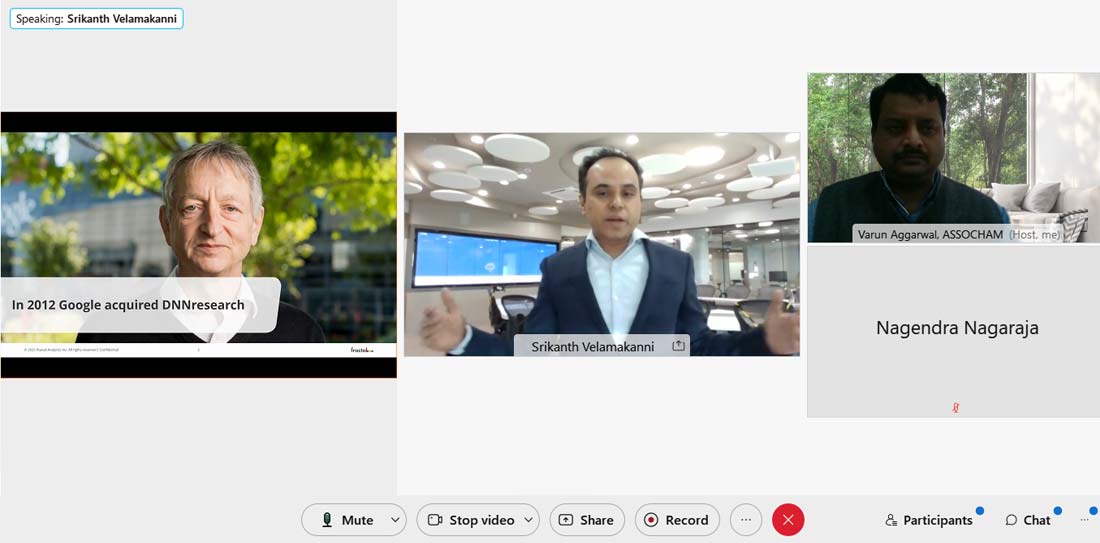Click the Srikanth Velamakanni name label

pos(592,347)
